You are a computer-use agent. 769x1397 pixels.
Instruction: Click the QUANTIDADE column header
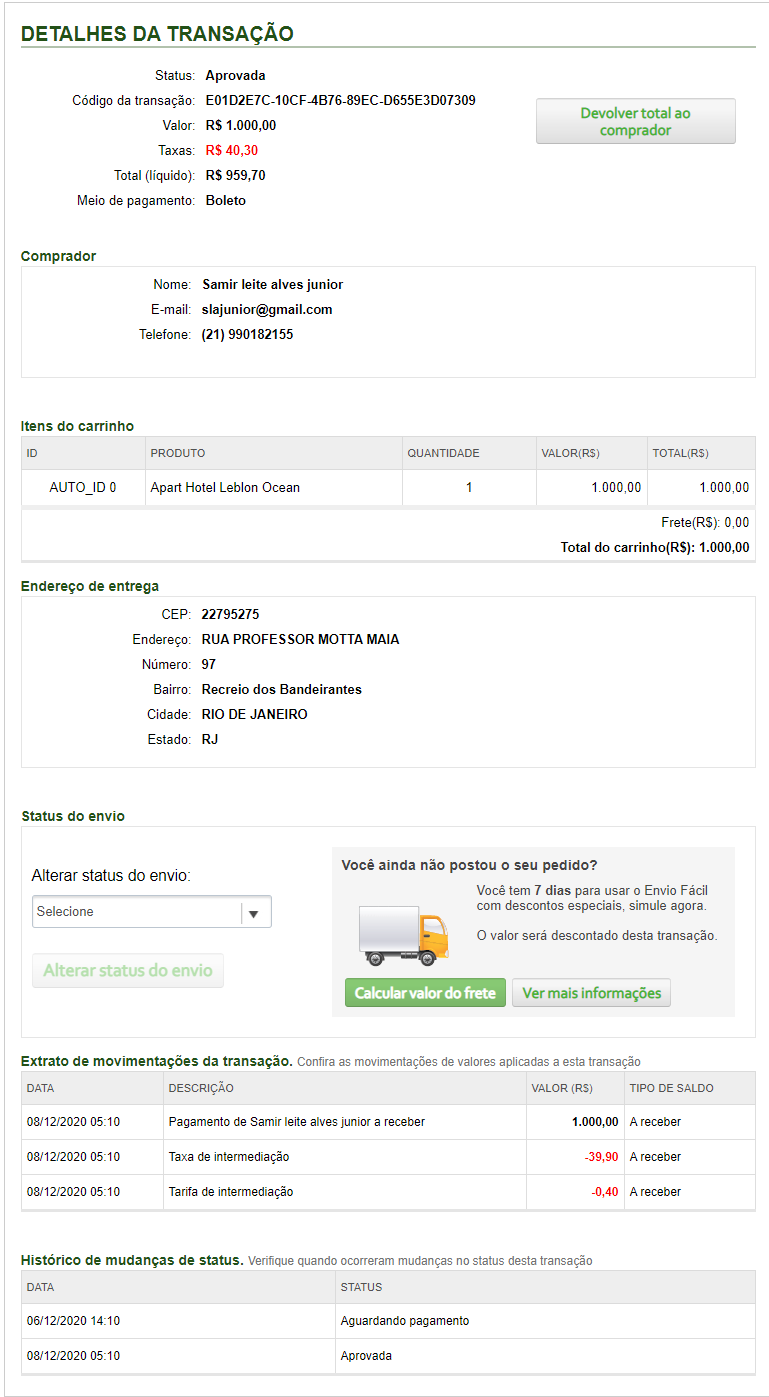click(443, 453)
